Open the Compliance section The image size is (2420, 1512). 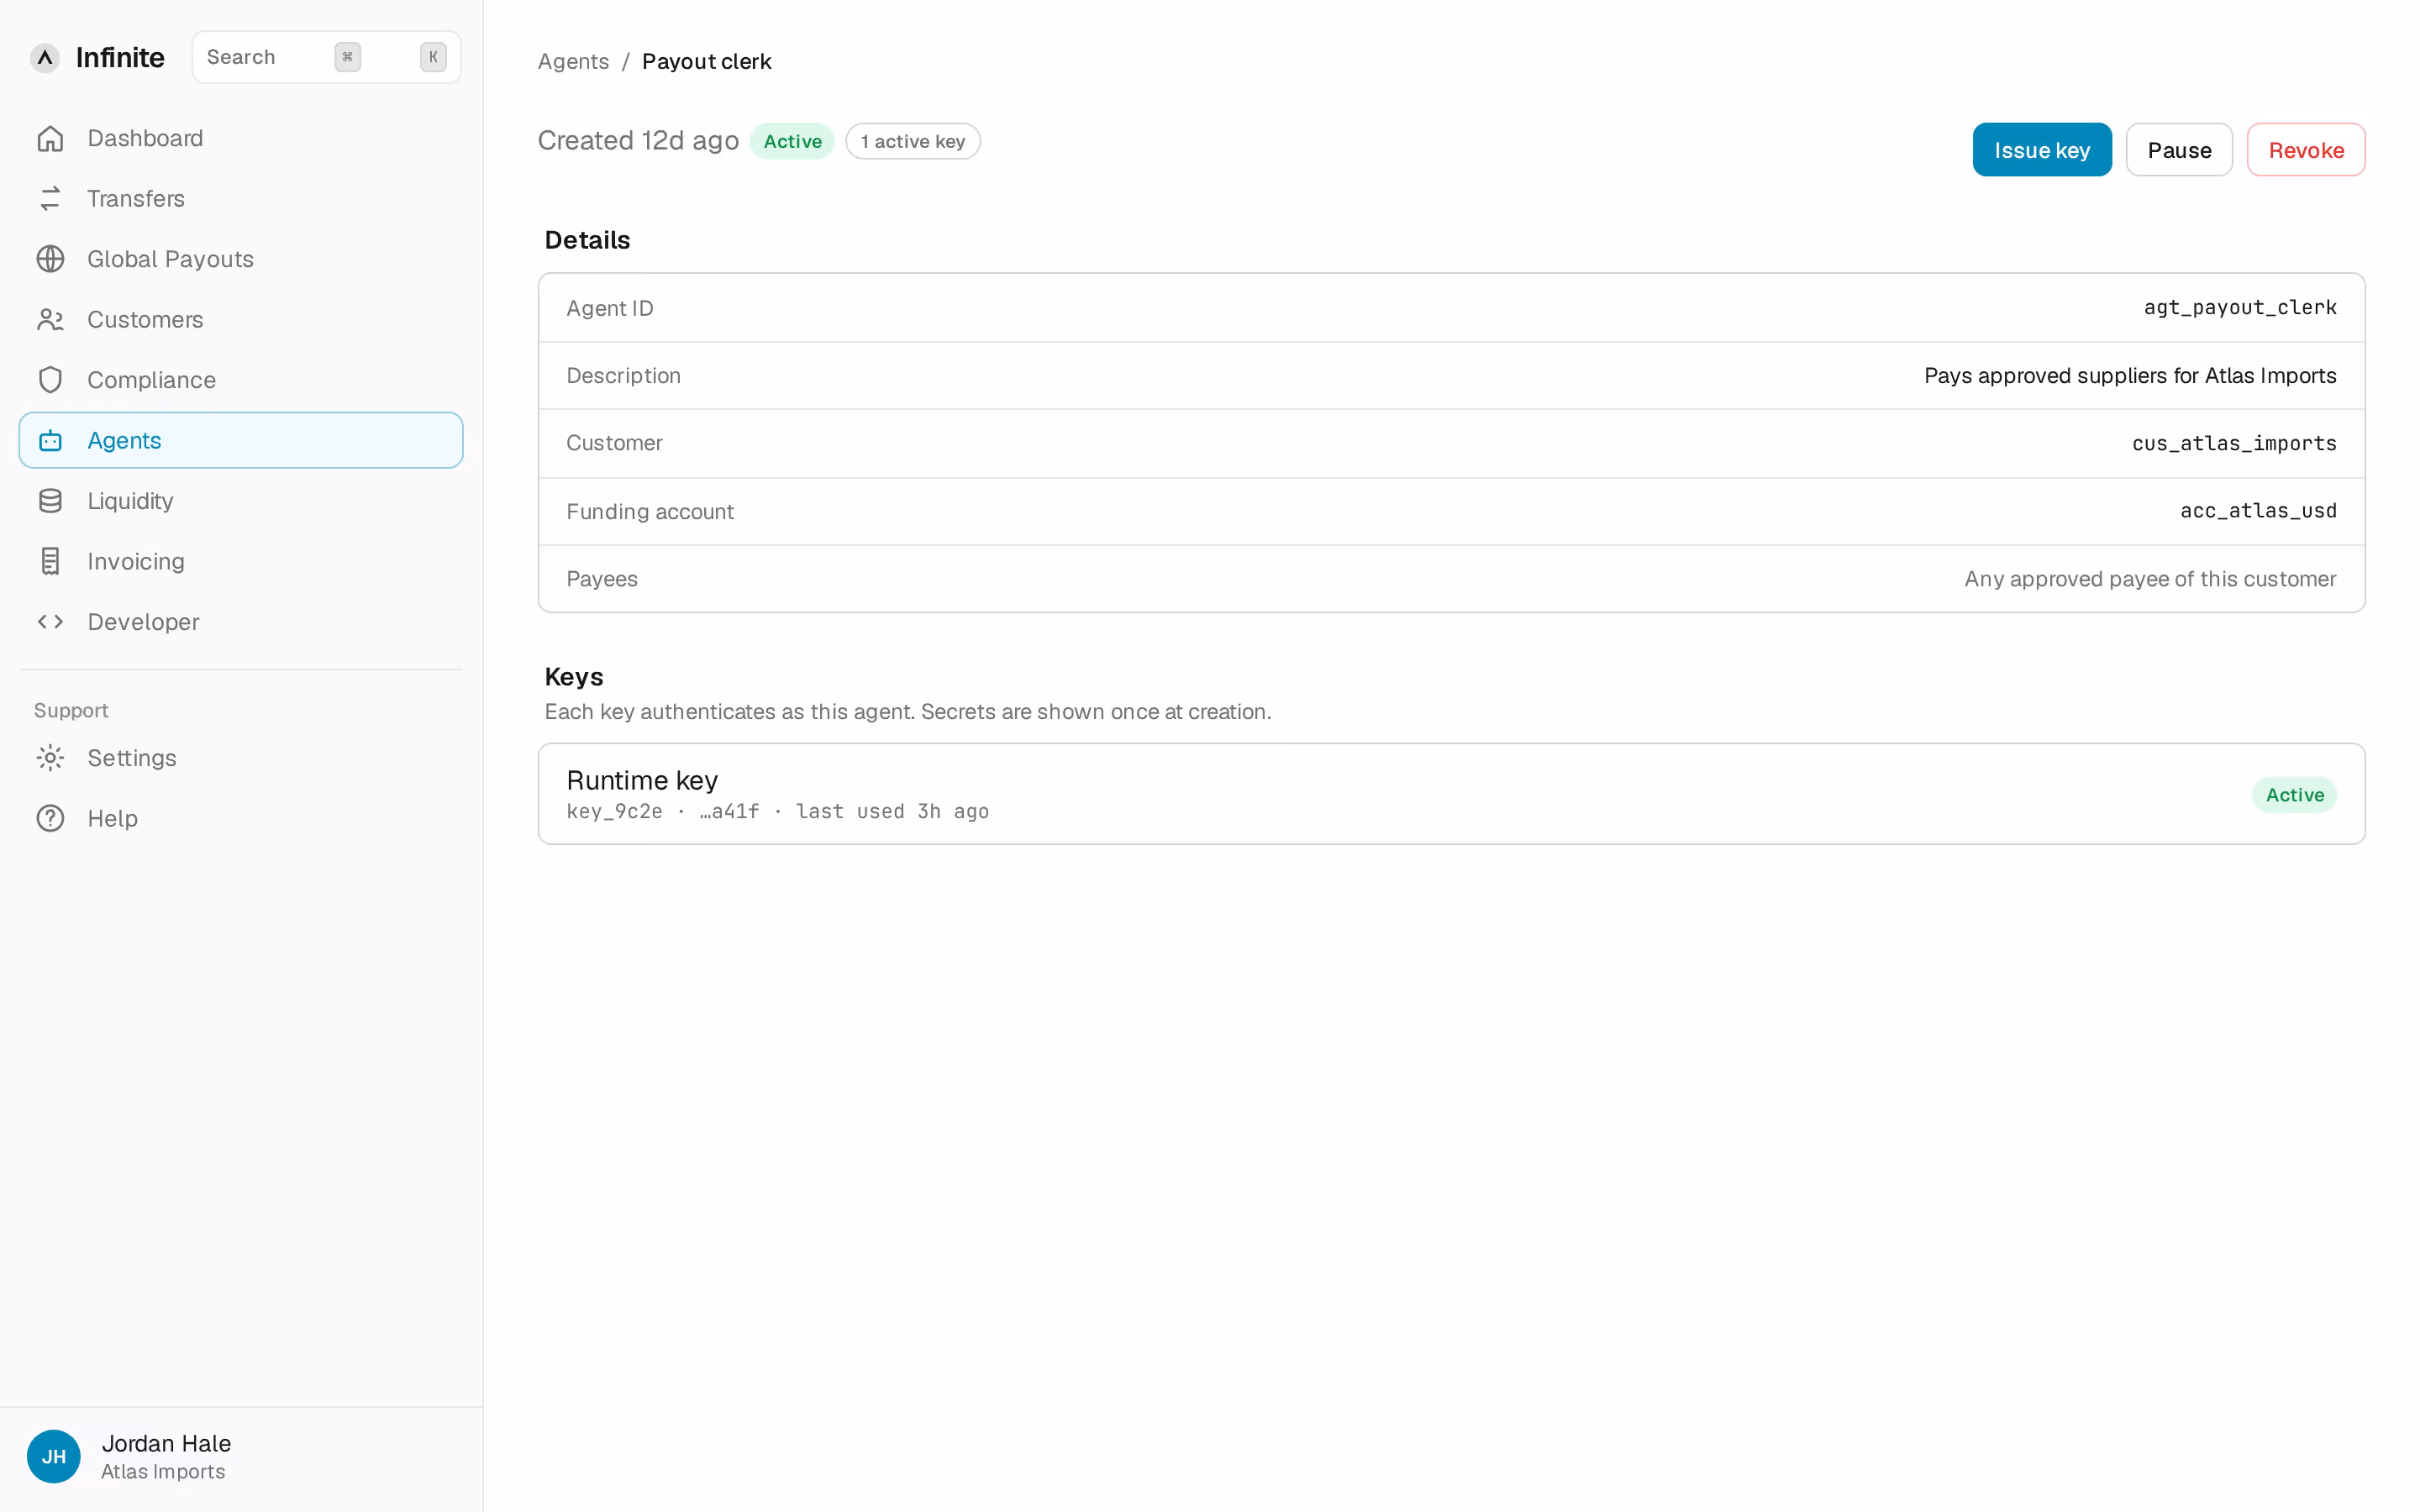[x=241, y=380]
